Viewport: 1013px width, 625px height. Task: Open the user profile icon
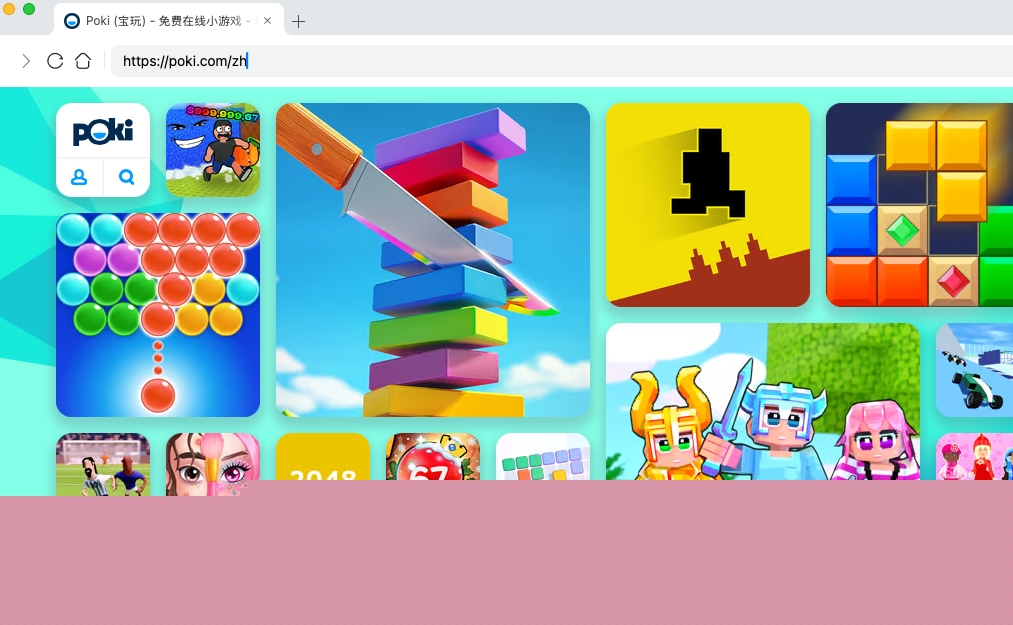point(79,177)
